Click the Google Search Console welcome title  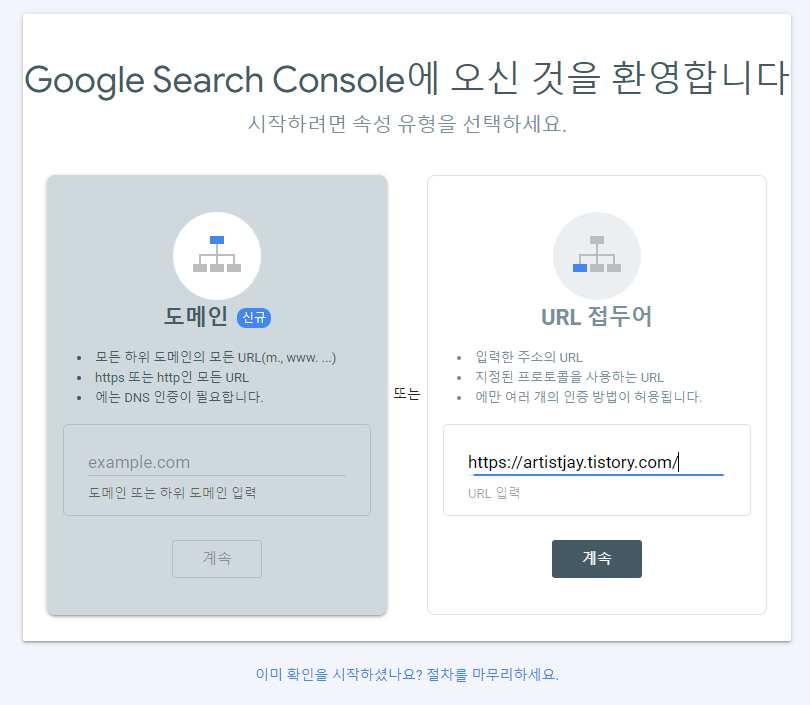[x=407, y=79]
